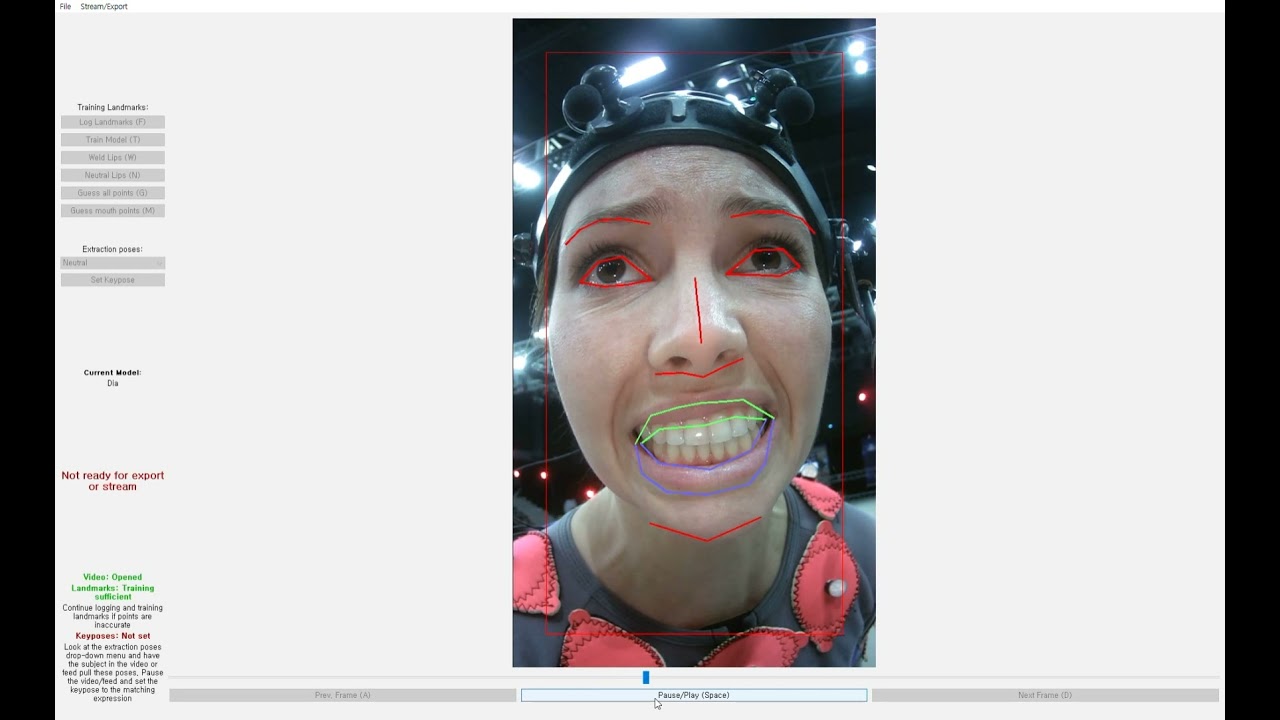
Task: Click Guess all points (G) button
Action: tap(113, 193)
